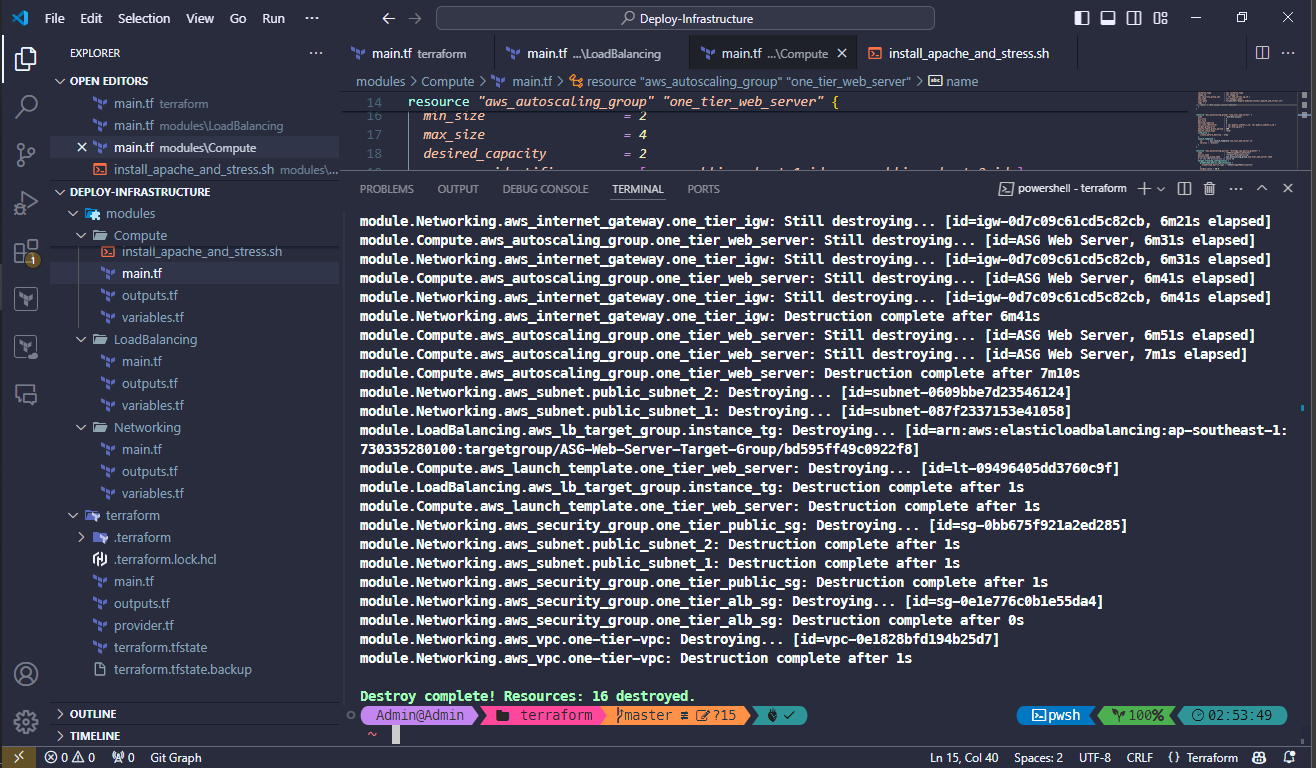Switch to the Ports panel tab
The image size is (1316, 768).
(703, 189)
